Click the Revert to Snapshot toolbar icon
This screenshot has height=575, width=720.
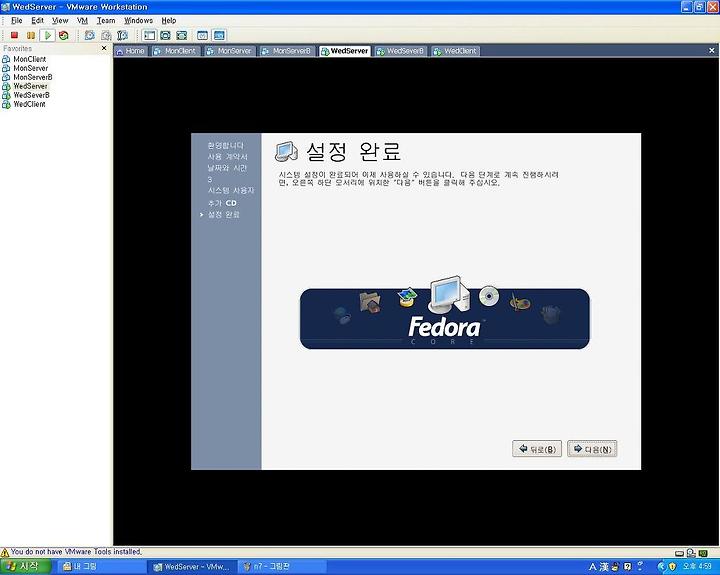[106, 35]
